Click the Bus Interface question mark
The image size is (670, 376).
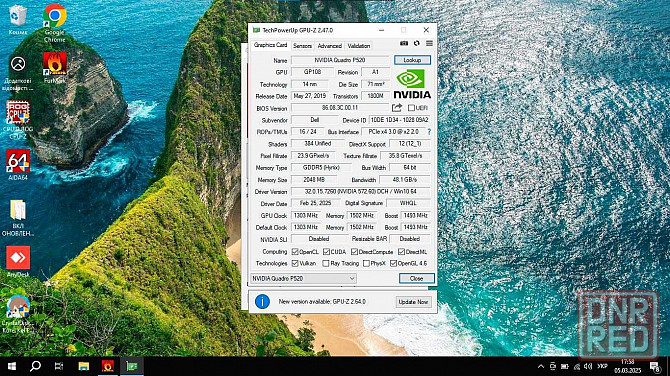pos(429,132)
